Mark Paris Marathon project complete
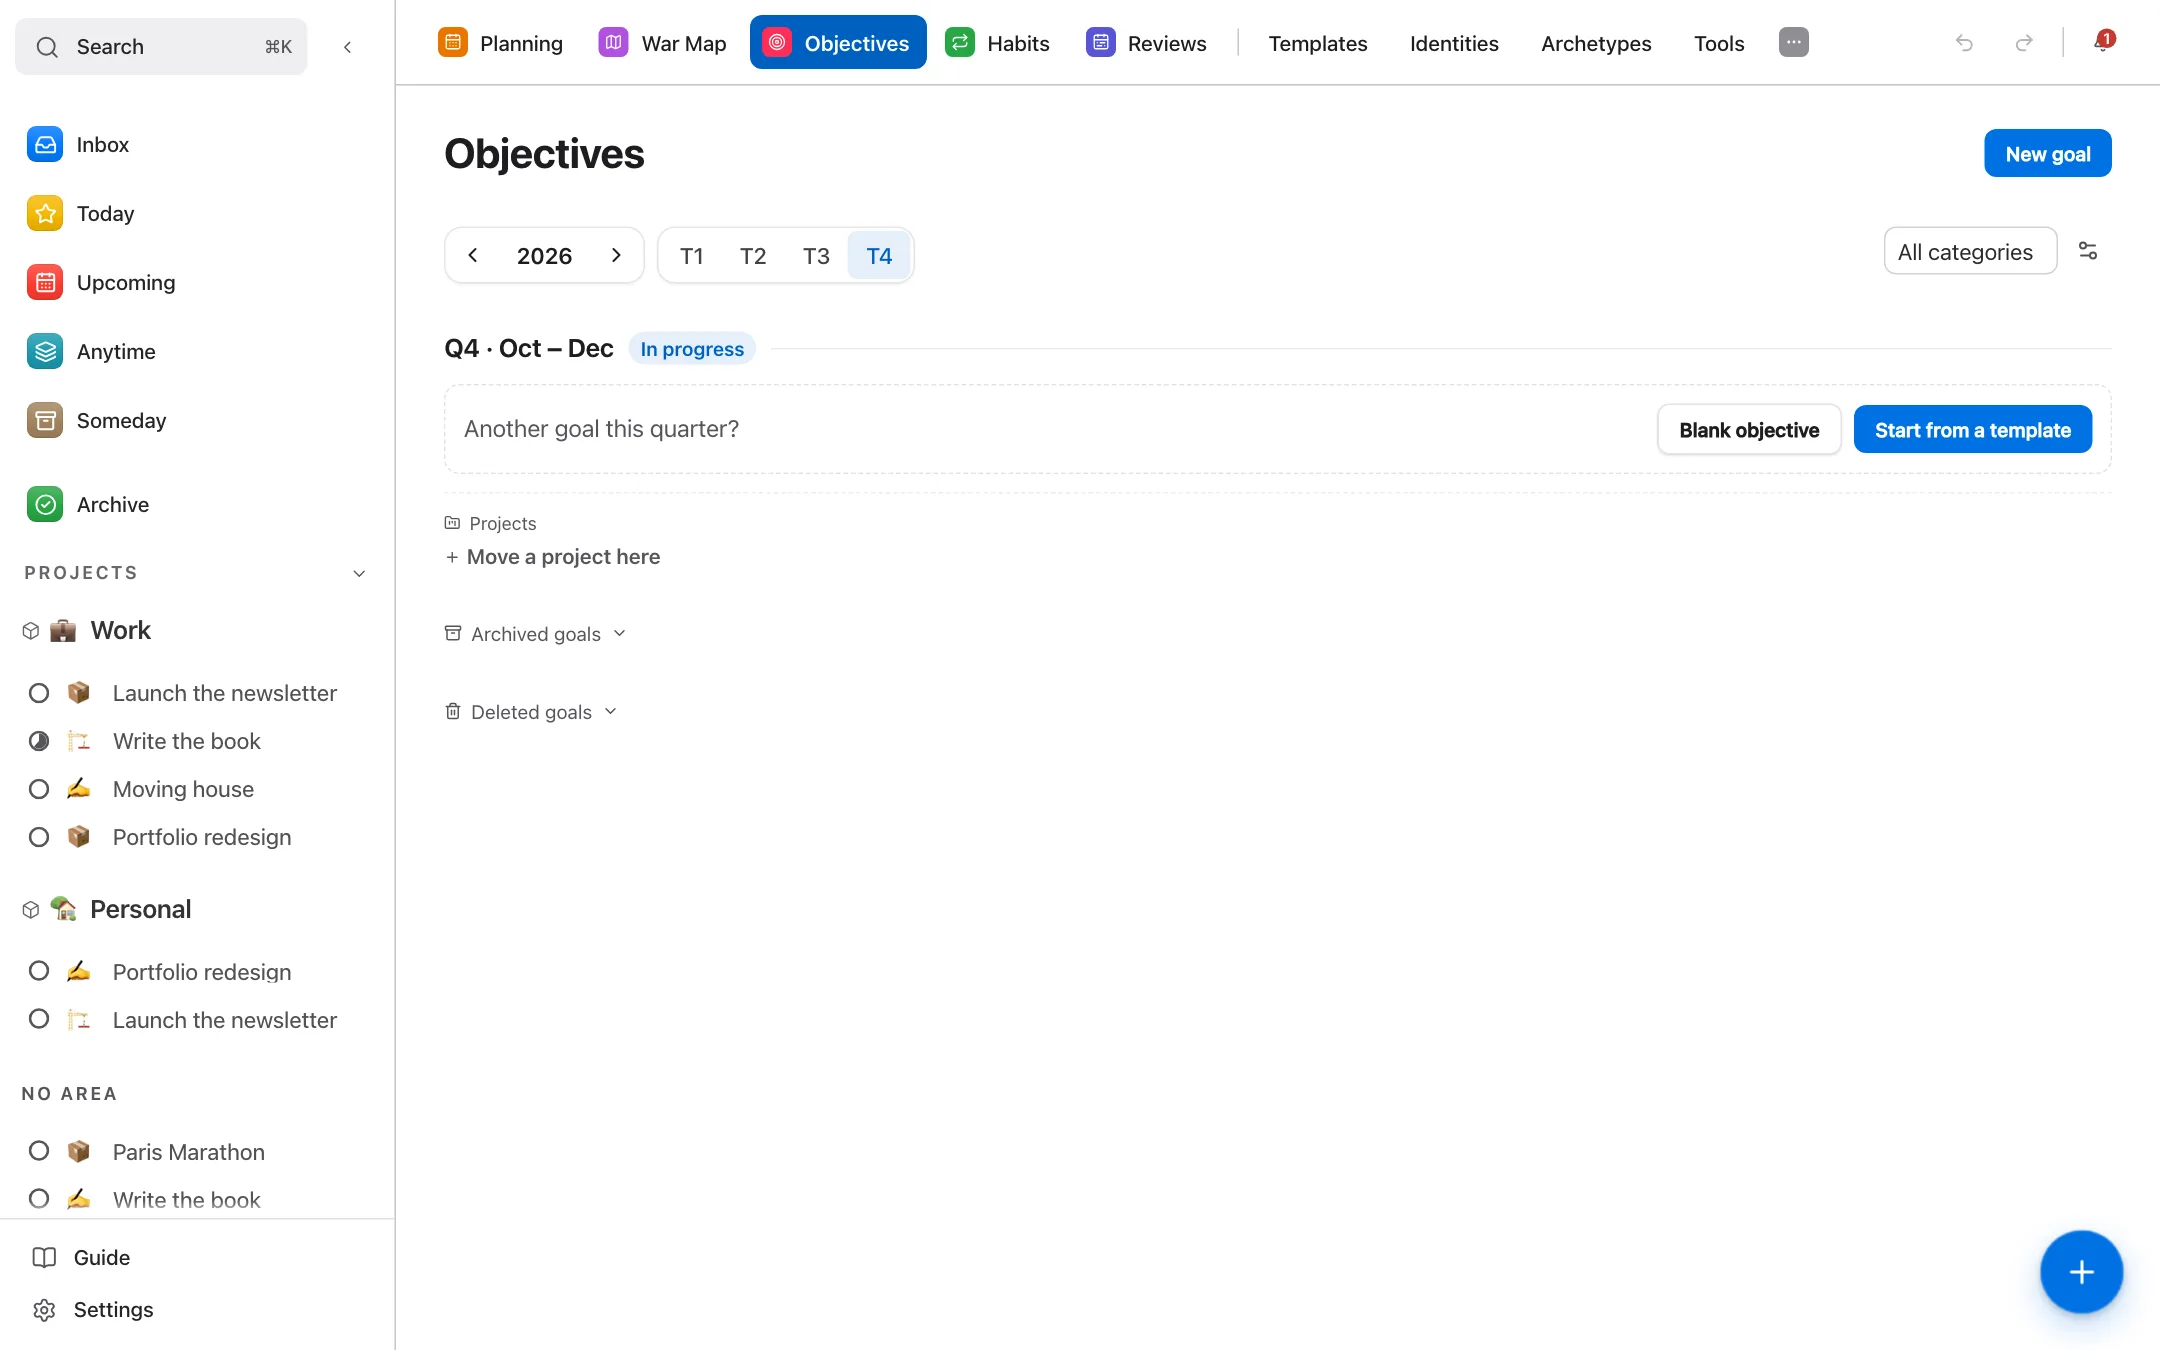 39,1151
